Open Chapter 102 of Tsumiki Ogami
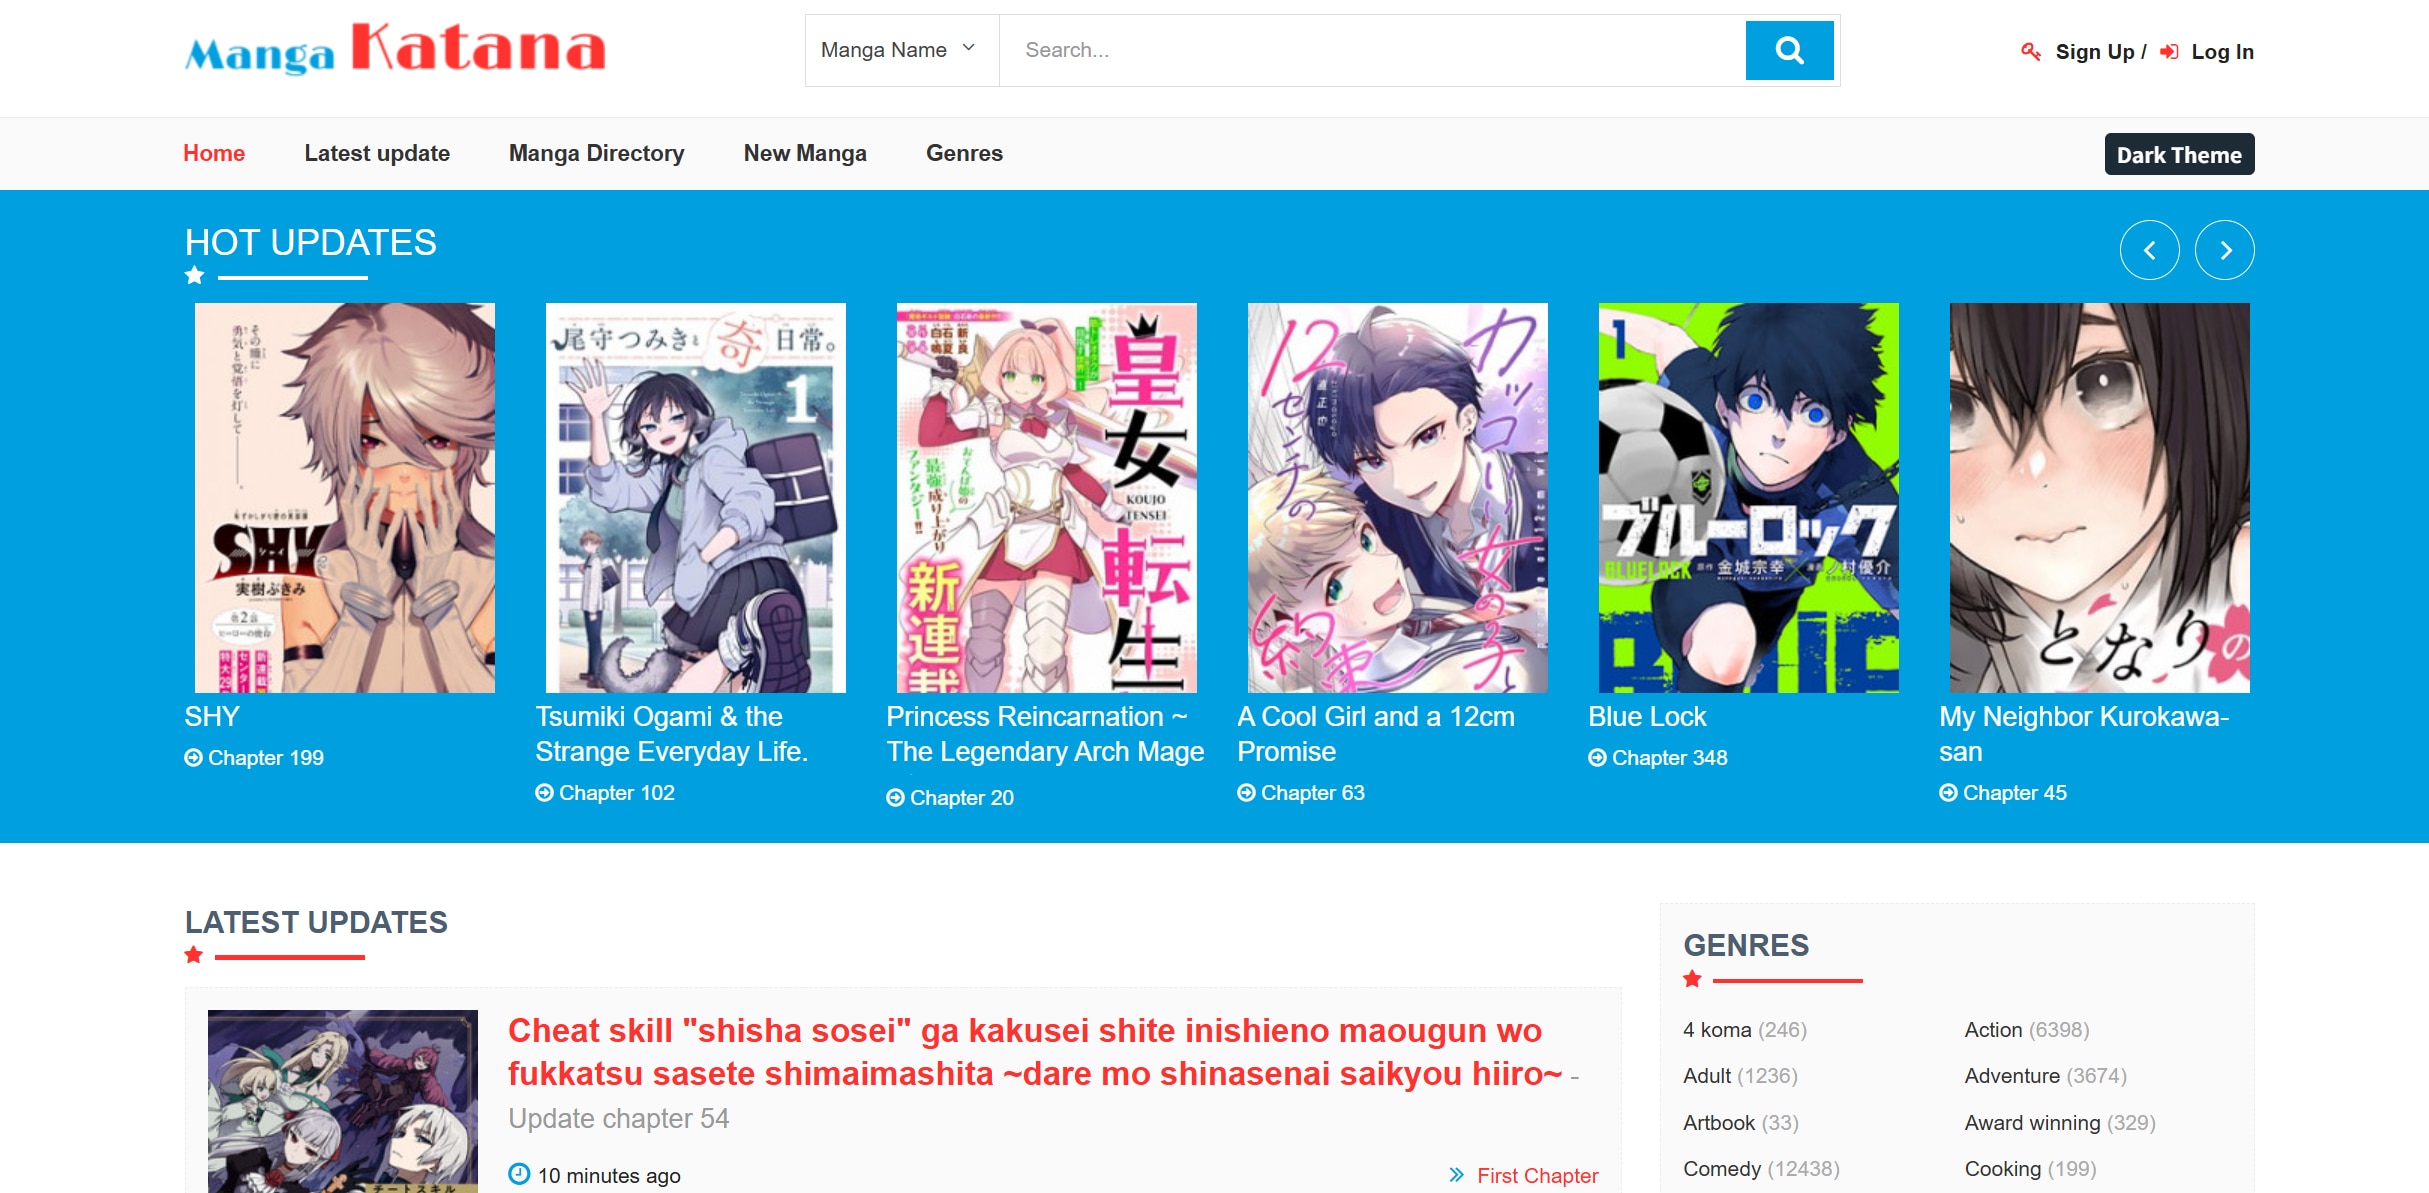Viewport: 2429px width, 1193px height. [617, 793]
